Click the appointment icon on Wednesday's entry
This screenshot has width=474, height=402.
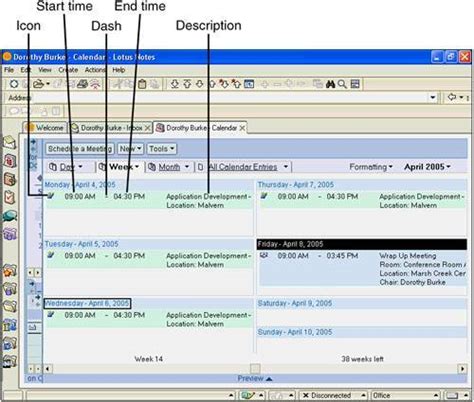tap(51, 314)
